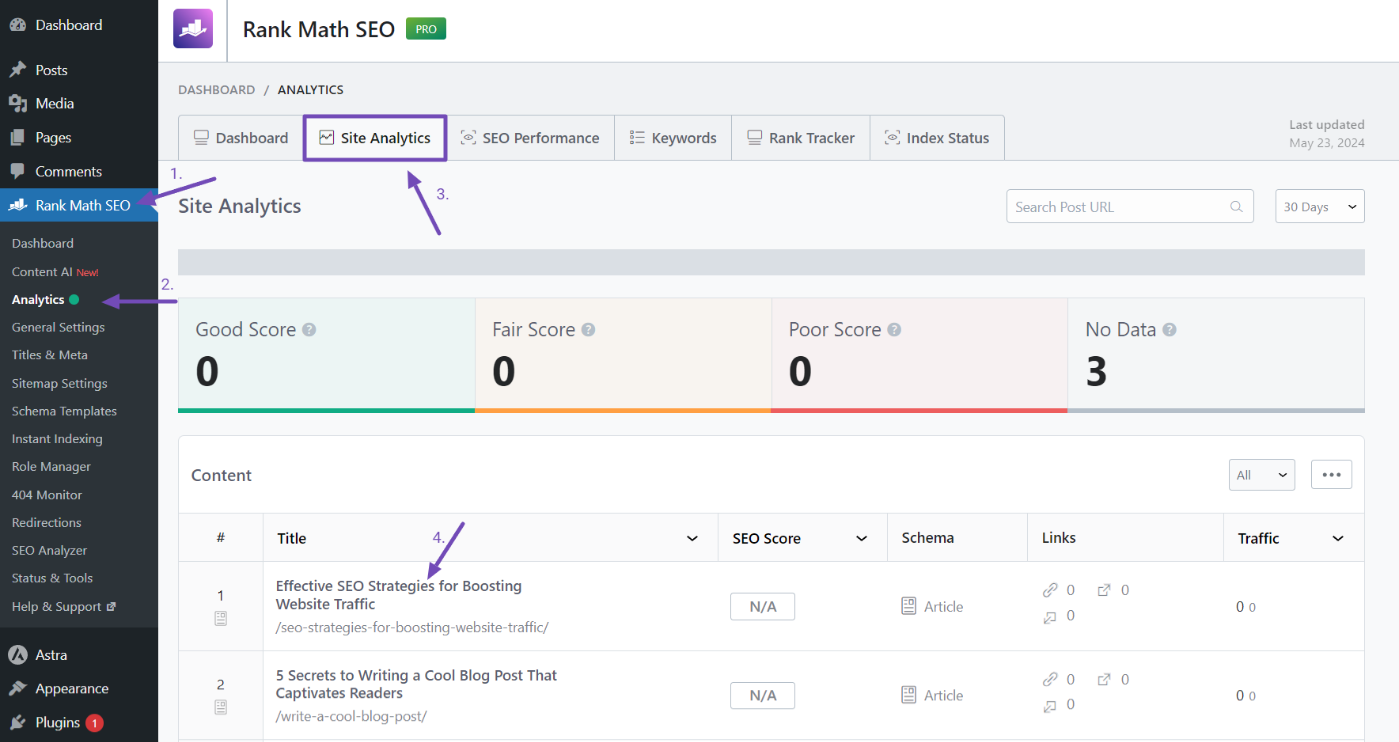
Task: Select the No Data card
Action: coord(1216,355)
